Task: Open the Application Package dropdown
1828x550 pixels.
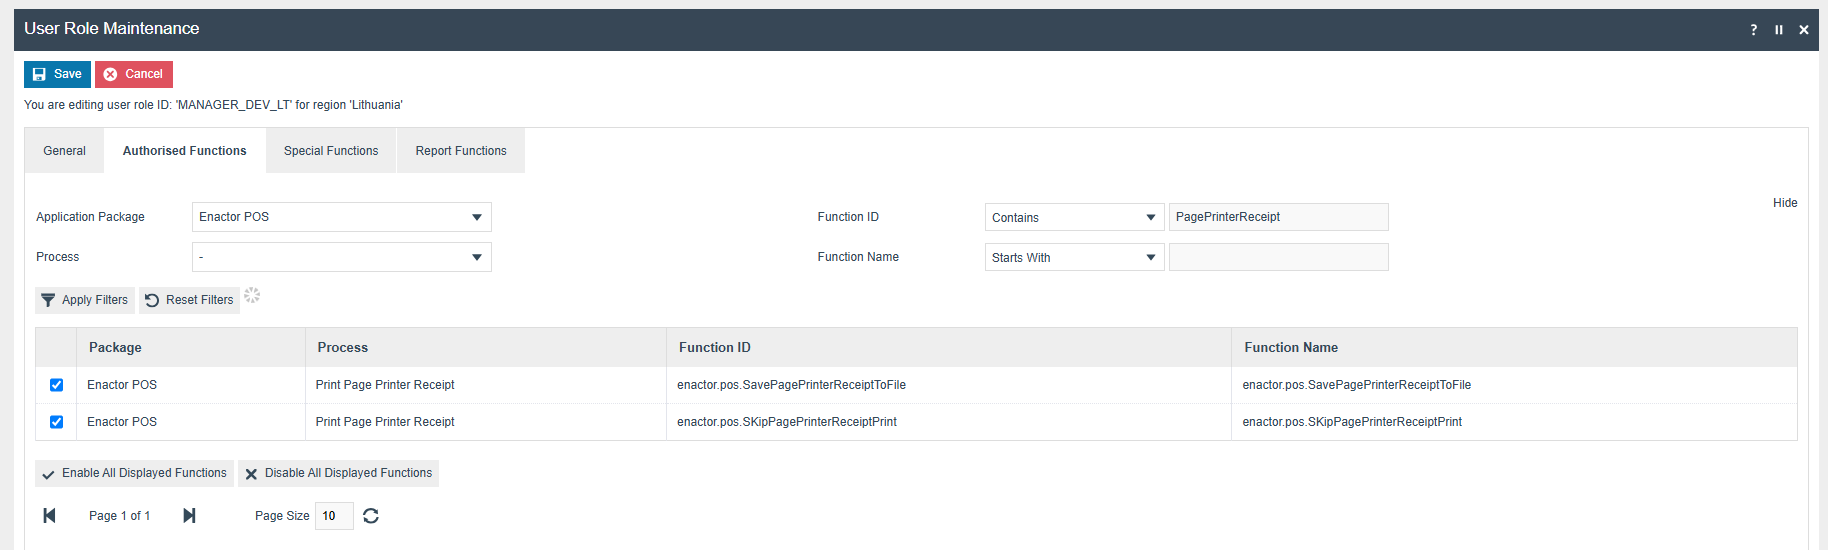Action: tap(341, 217)
